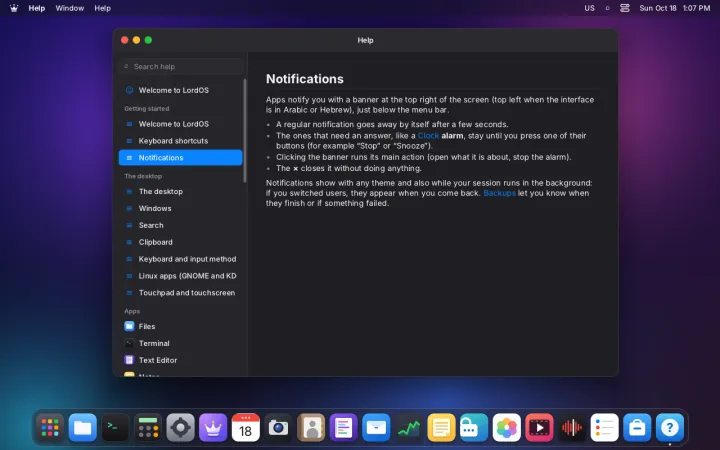Viewport: 720px width, 450px height.
Task: Open the padlock Passwords dock icon
Action: [474, 428]
